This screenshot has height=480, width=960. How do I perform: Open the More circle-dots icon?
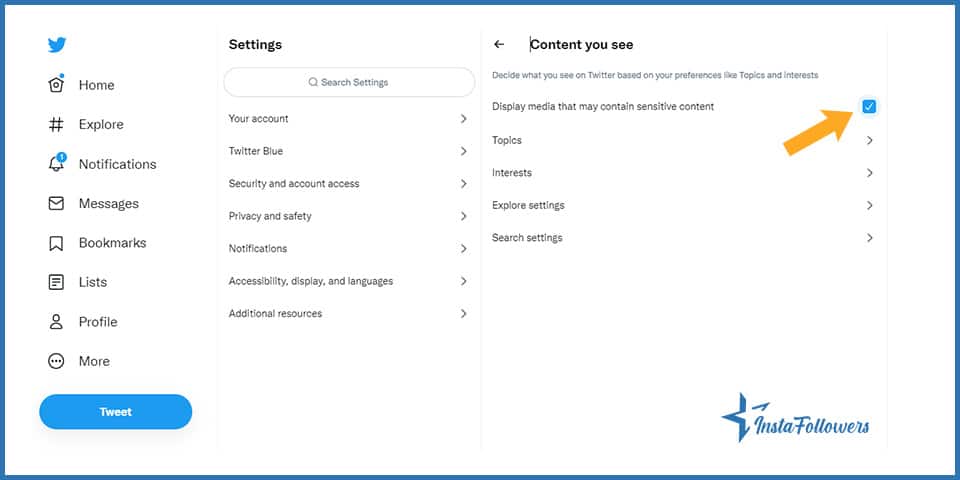coord(56,361)
